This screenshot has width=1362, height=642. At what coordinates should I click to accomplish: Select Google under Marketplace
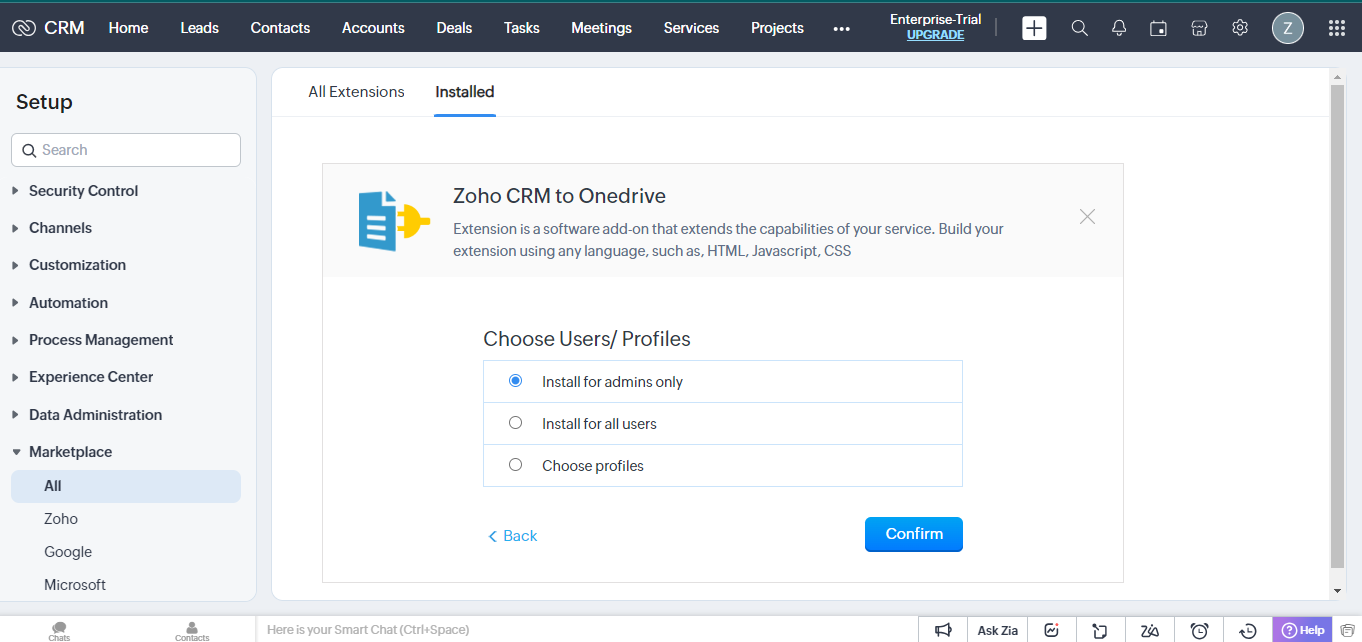(x=68, y=552)
